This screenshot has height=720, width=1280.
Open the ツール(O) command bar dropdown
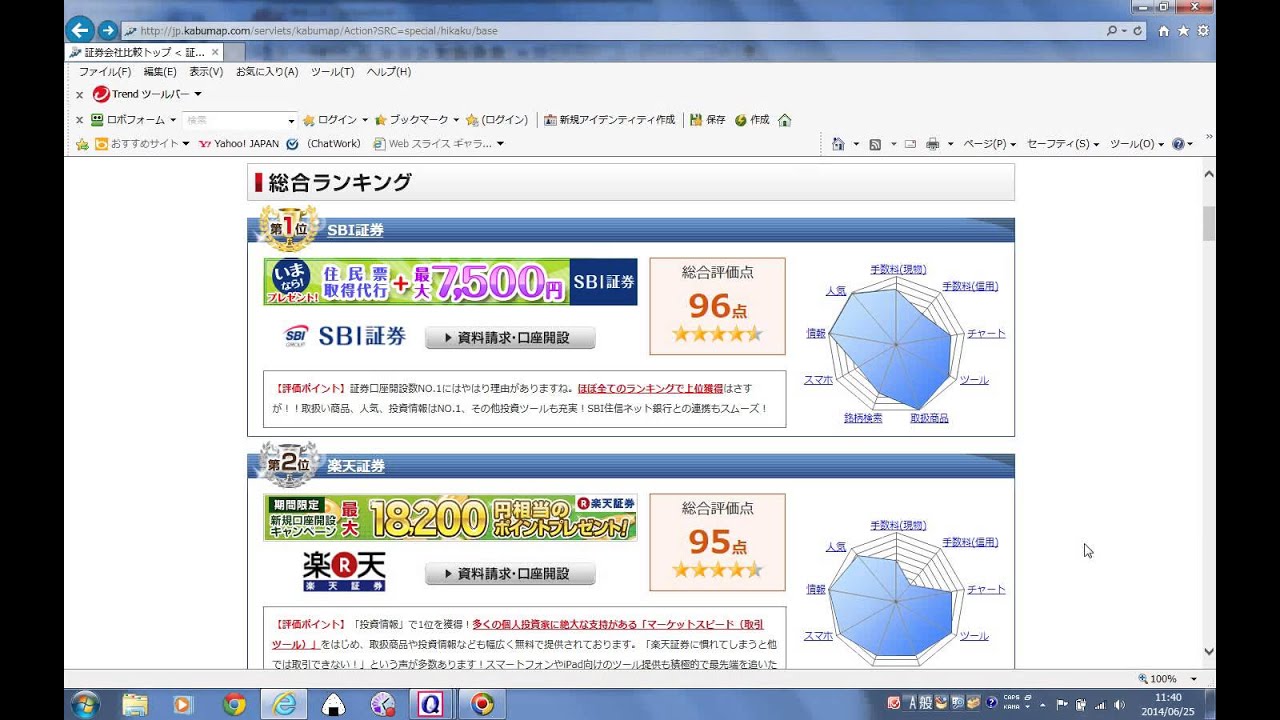(1137, 144)
